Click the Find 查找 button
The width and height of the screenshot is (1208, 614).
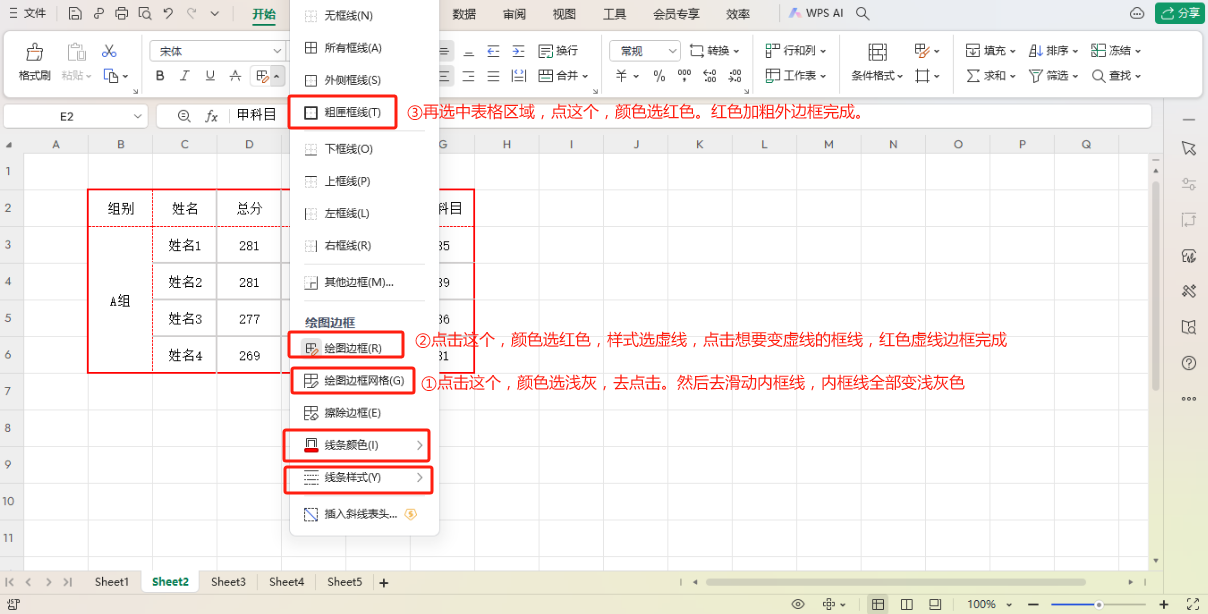coord(1116,76)
